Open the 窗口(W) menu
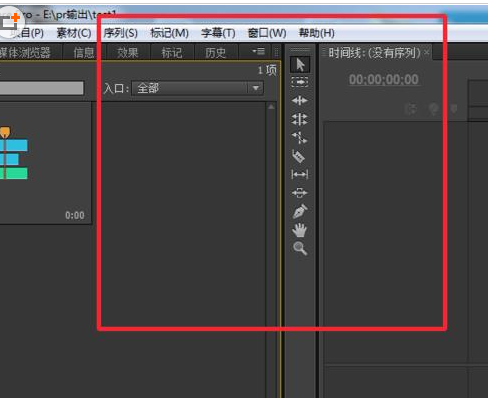 [267, 33]
